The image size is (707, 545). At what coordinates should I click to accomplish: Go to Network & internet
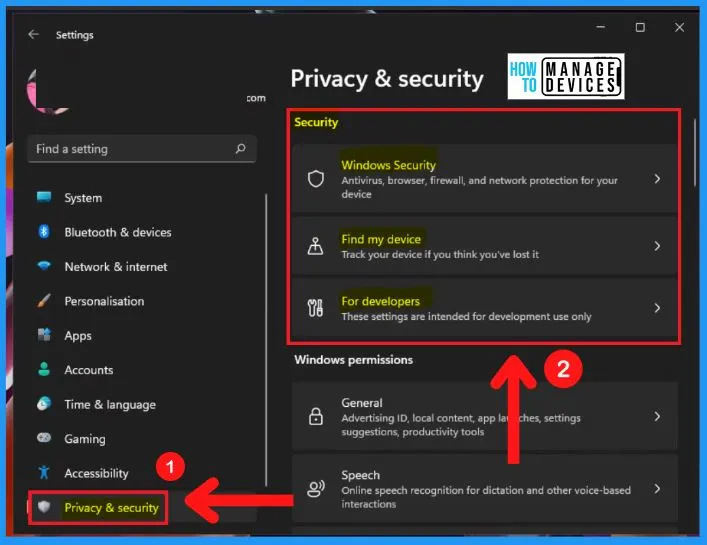[x=116, y=266]
